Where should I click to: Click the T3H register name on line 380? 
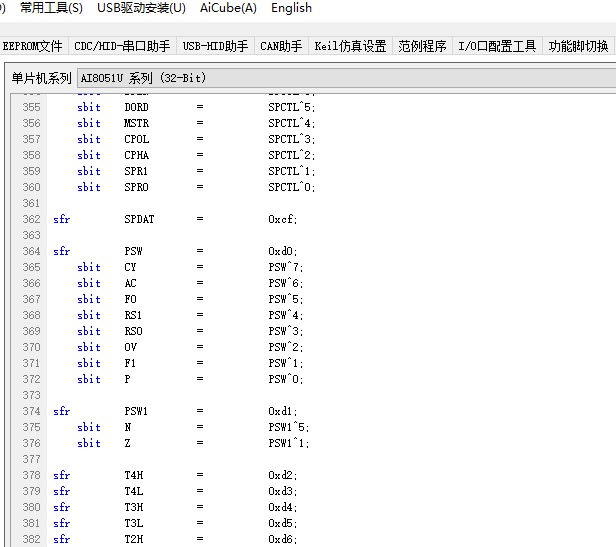click(134, 507)
